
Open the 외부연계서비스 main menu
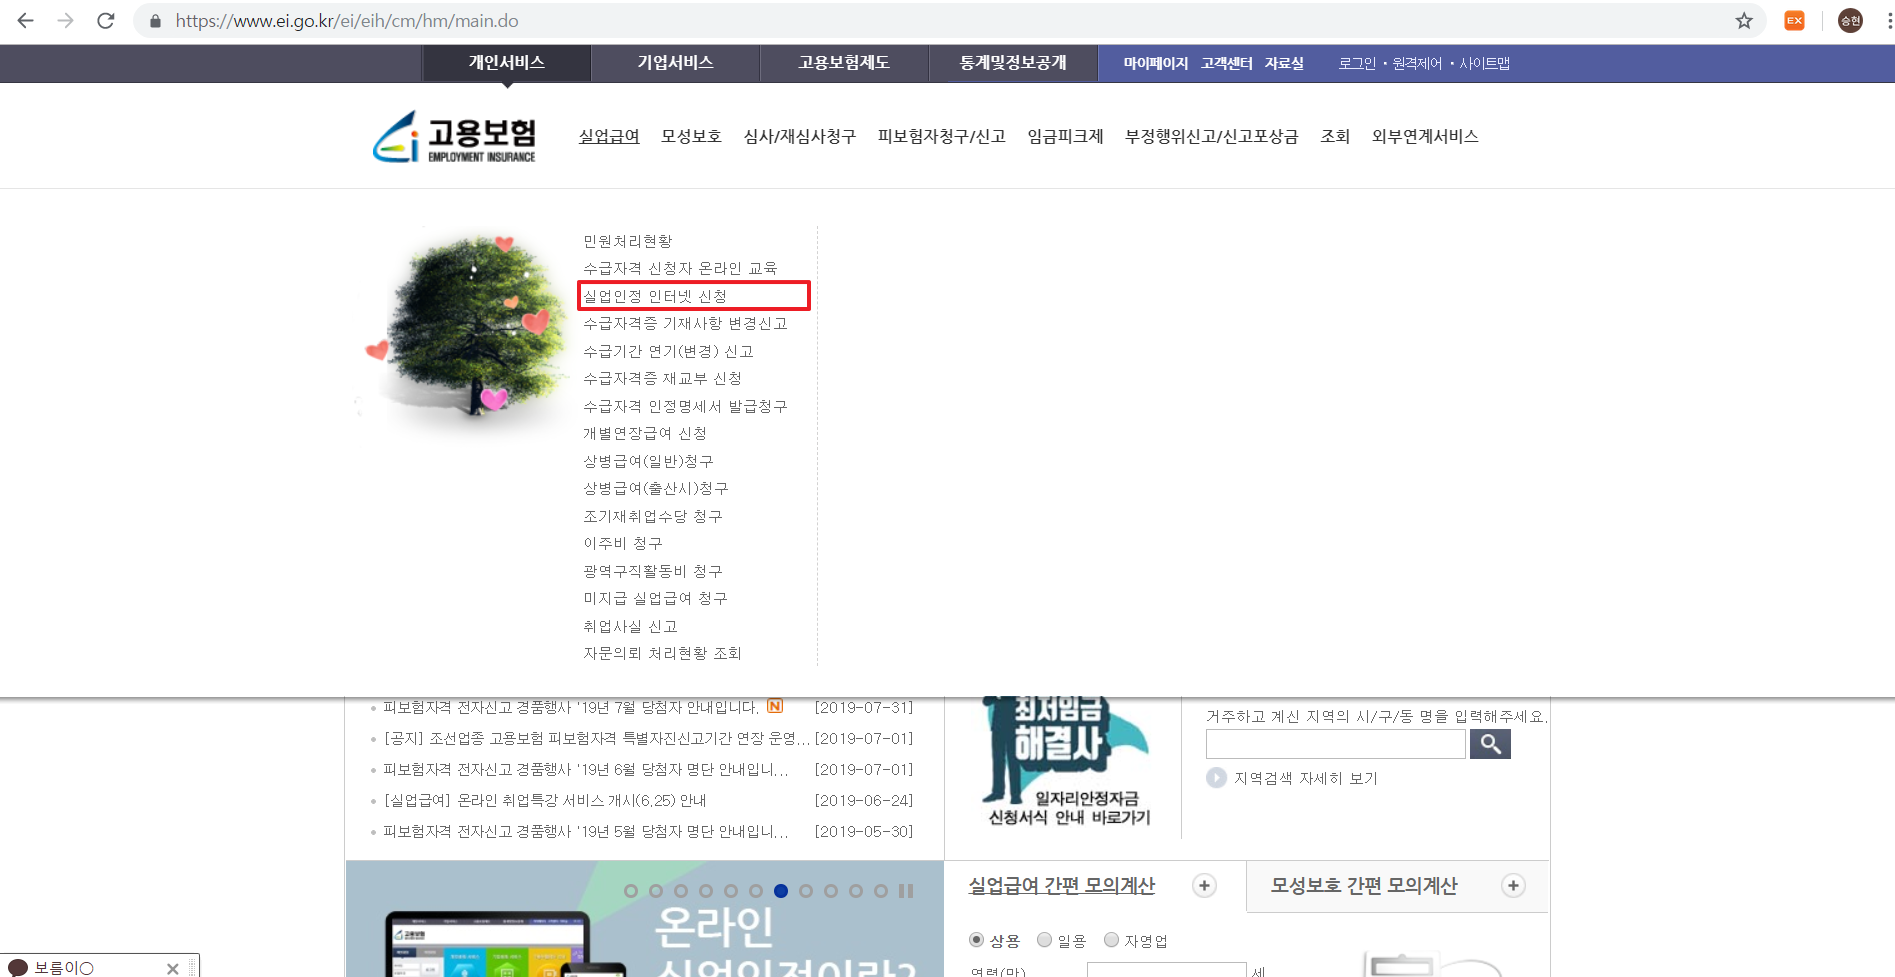tap(1425, 136)
